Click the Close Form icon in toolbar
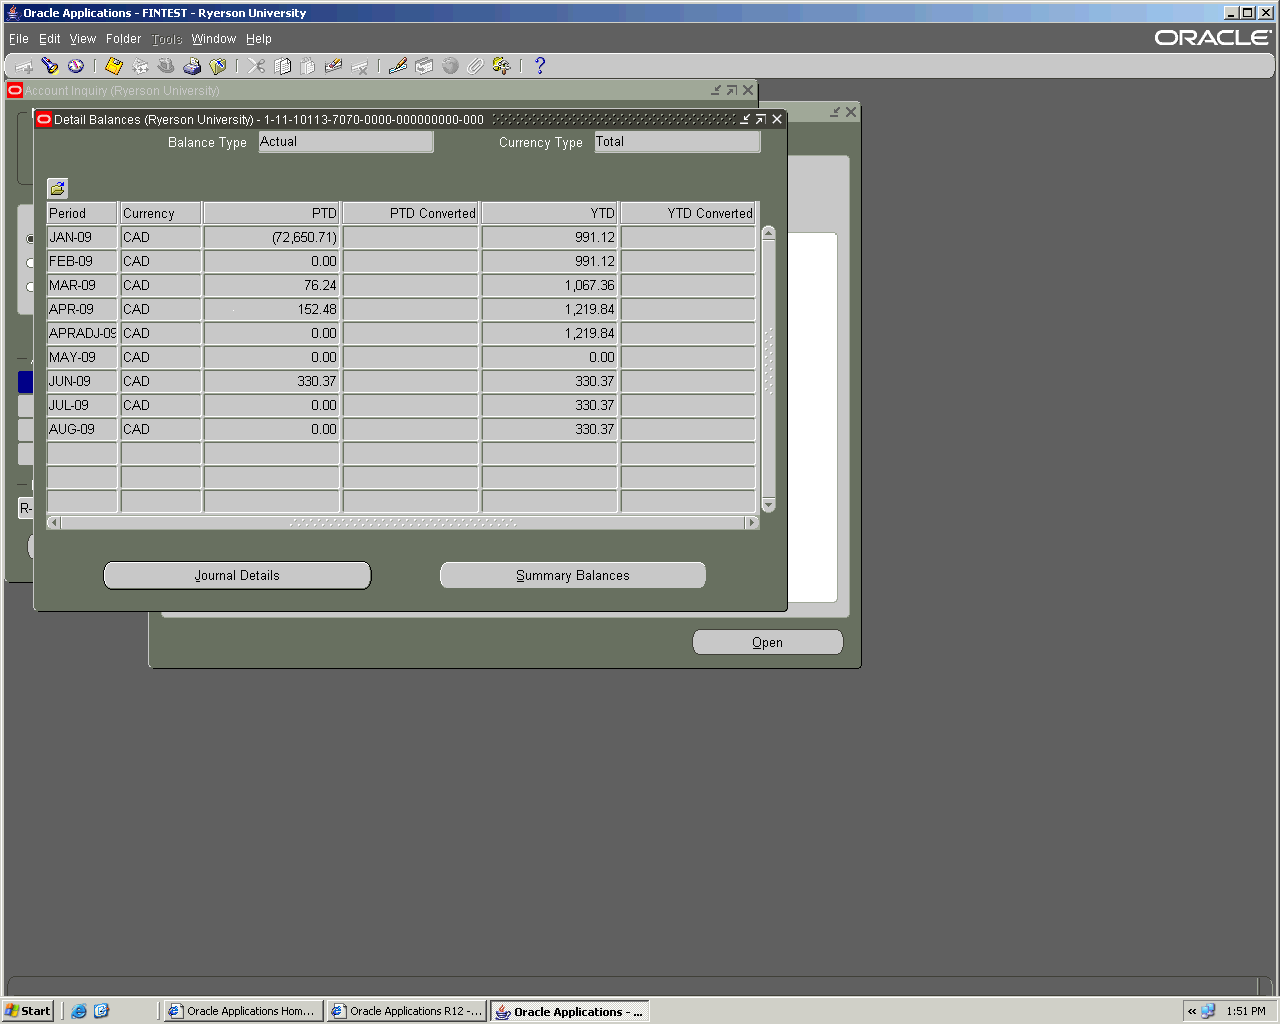The height and width of the screenshot is (1024, 1280). point(218,66)
